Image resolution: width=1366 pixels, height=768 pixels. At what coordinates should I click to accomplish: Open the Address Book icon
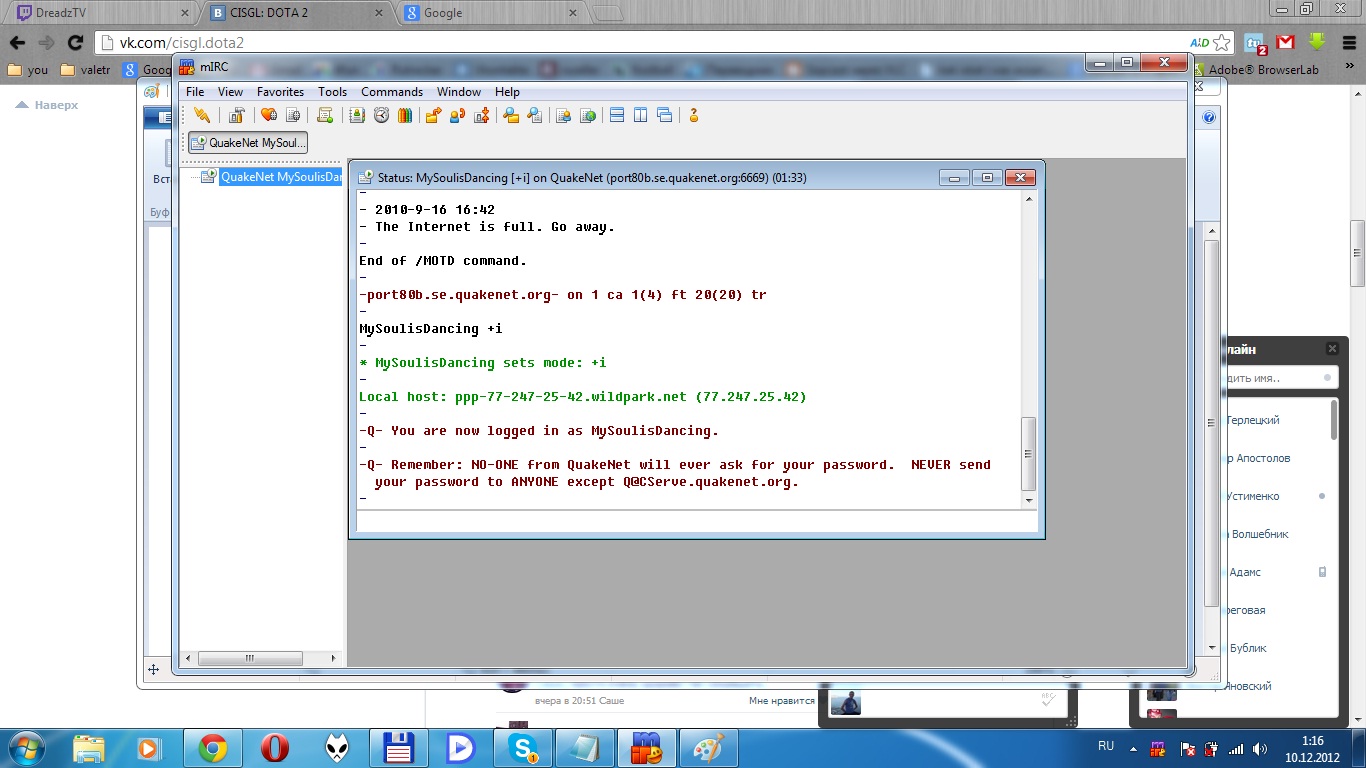357,115
